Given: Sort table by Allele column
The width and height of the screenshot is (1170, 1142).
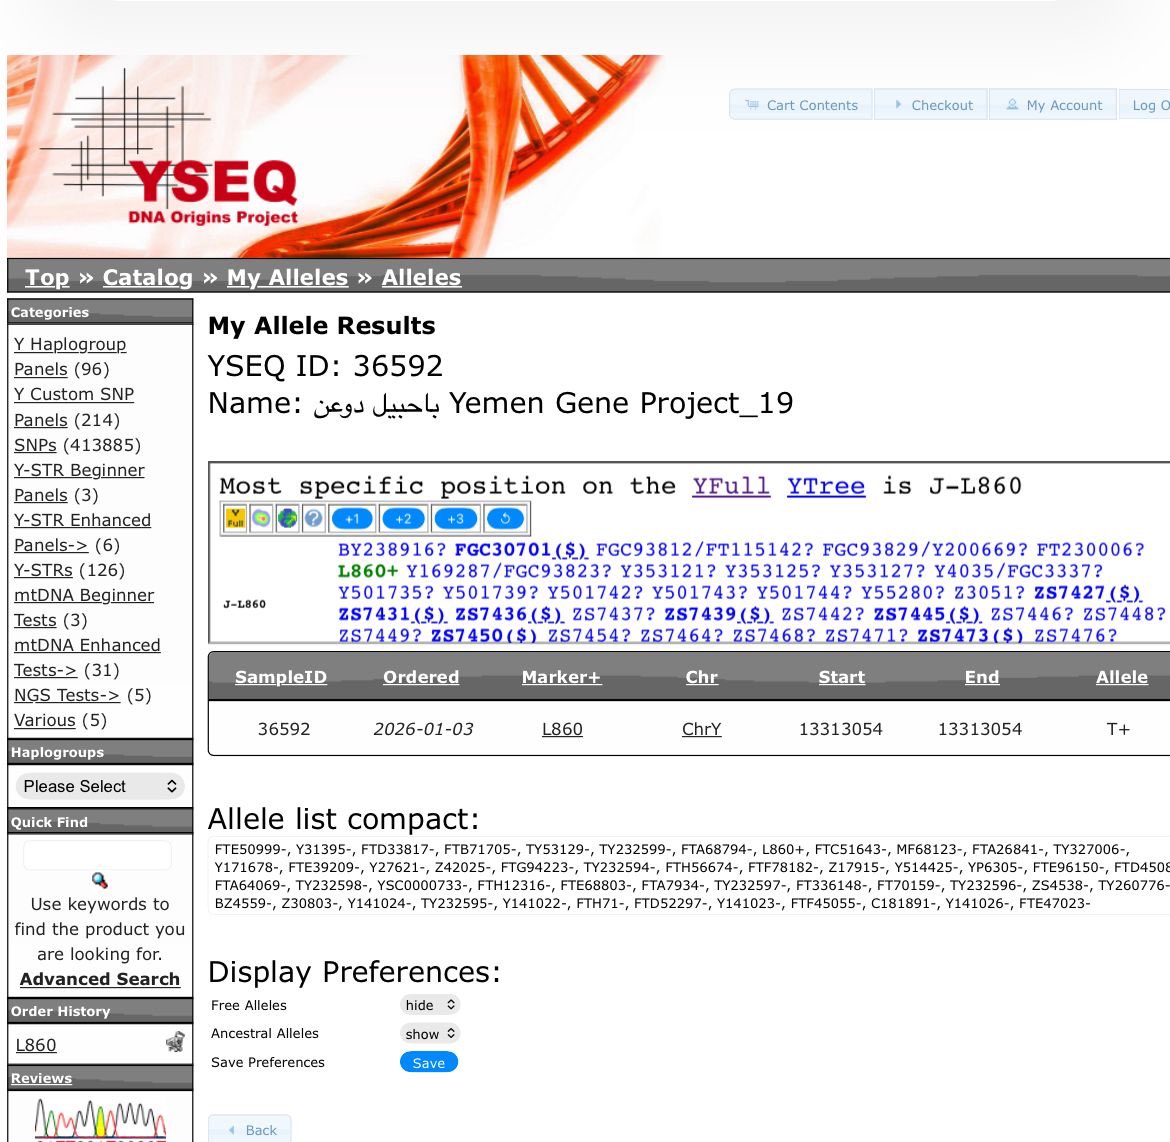Looking at the screenshot, I should click(1121, 677).
